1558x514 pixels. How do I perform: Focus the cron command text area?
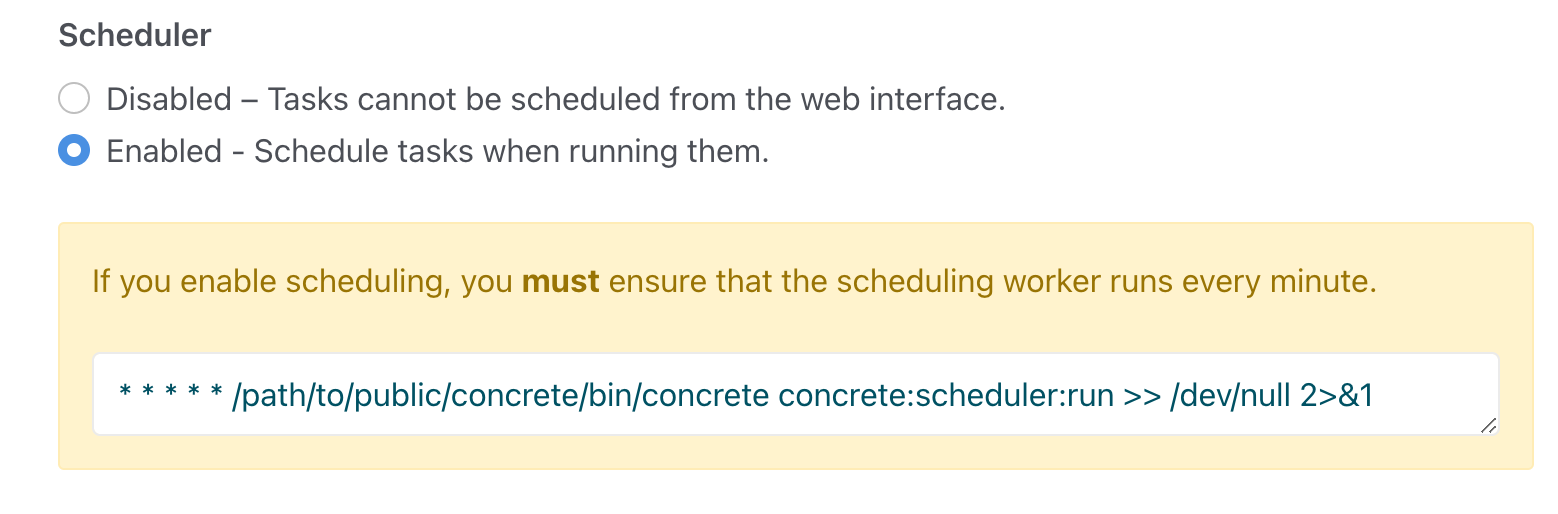[x=796, y=394]
